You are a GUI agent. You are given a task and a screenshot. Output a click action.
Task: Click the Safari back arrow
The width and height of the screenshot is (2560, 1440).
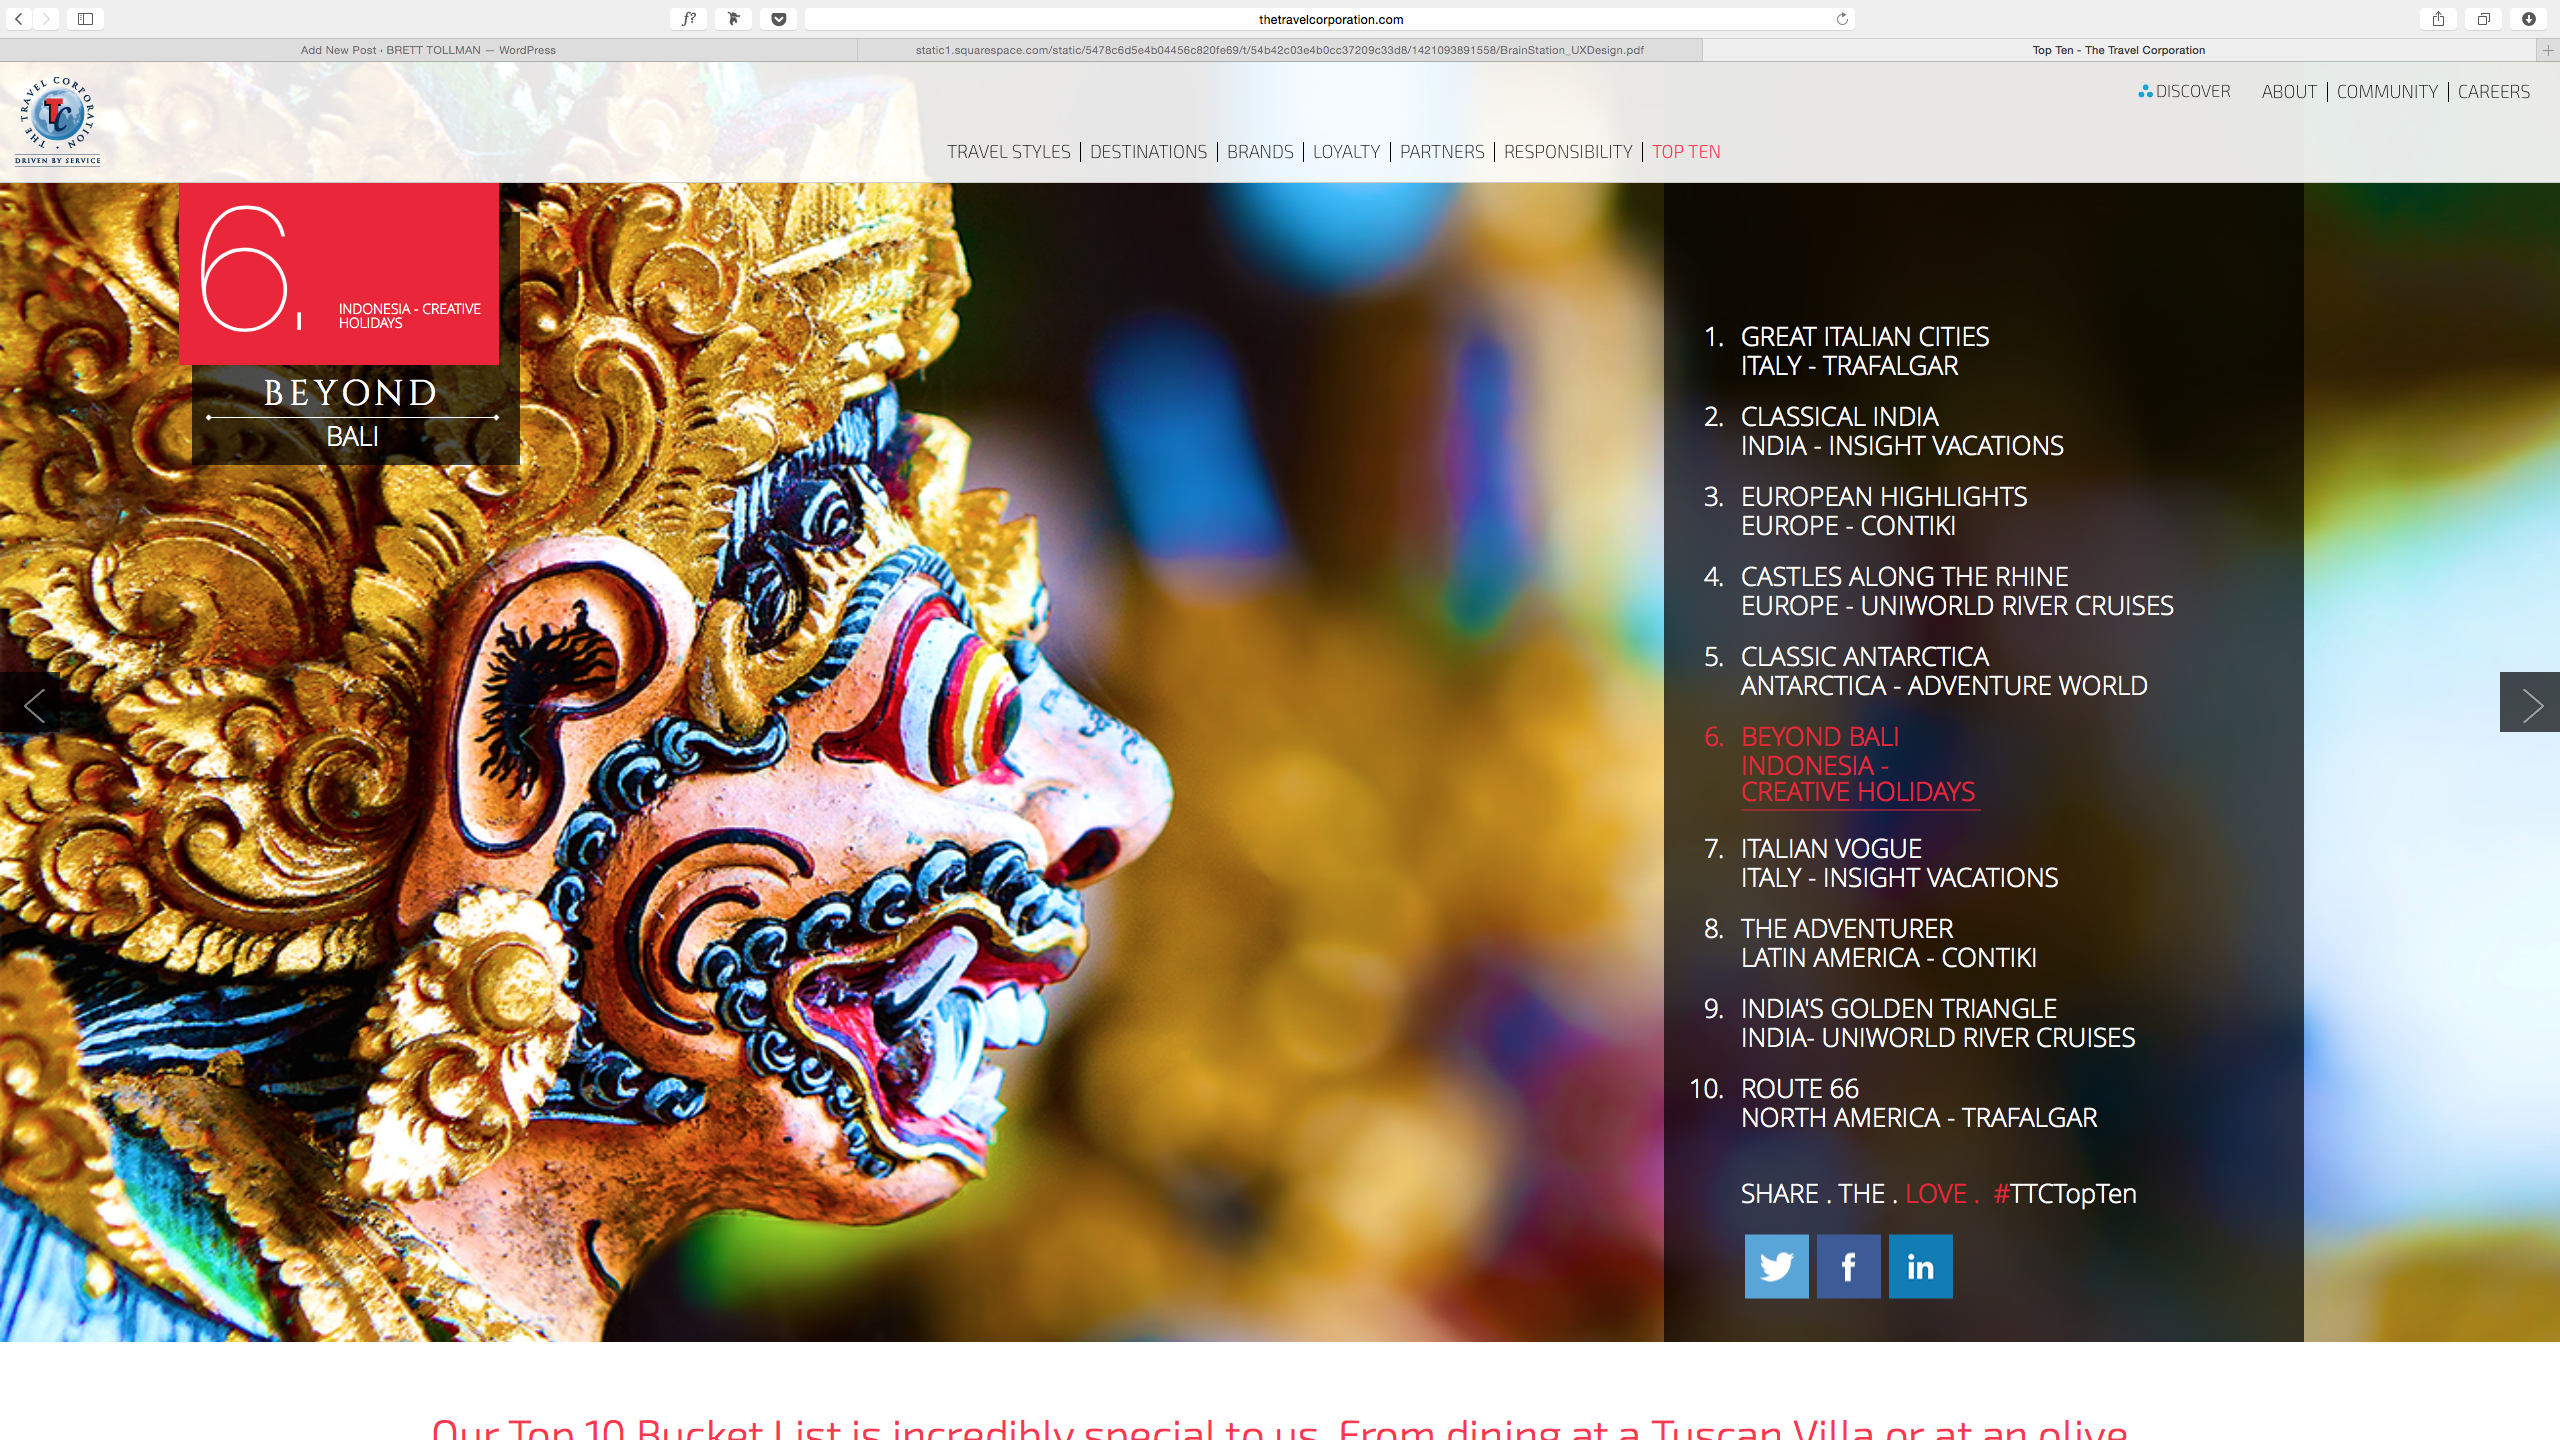19,19
